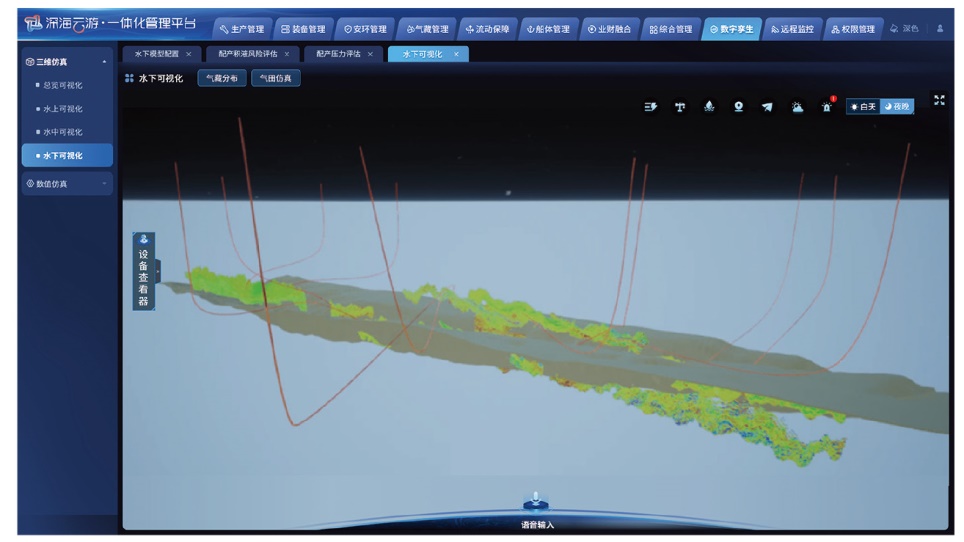Image resolution: width=964 pixels, height=542 pixels.
Task: Click the user profile icon at top right
Action: [940, 29]
